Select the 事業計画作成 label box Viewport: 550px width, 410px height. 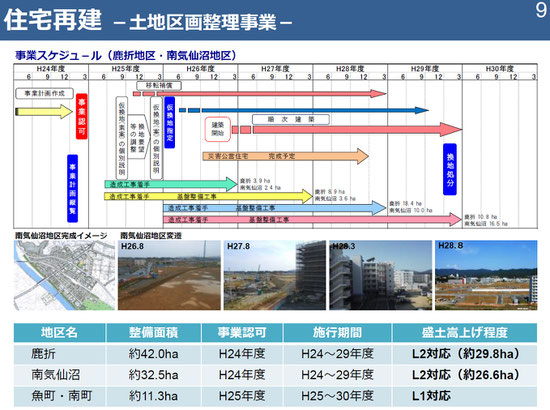[45, 93]
